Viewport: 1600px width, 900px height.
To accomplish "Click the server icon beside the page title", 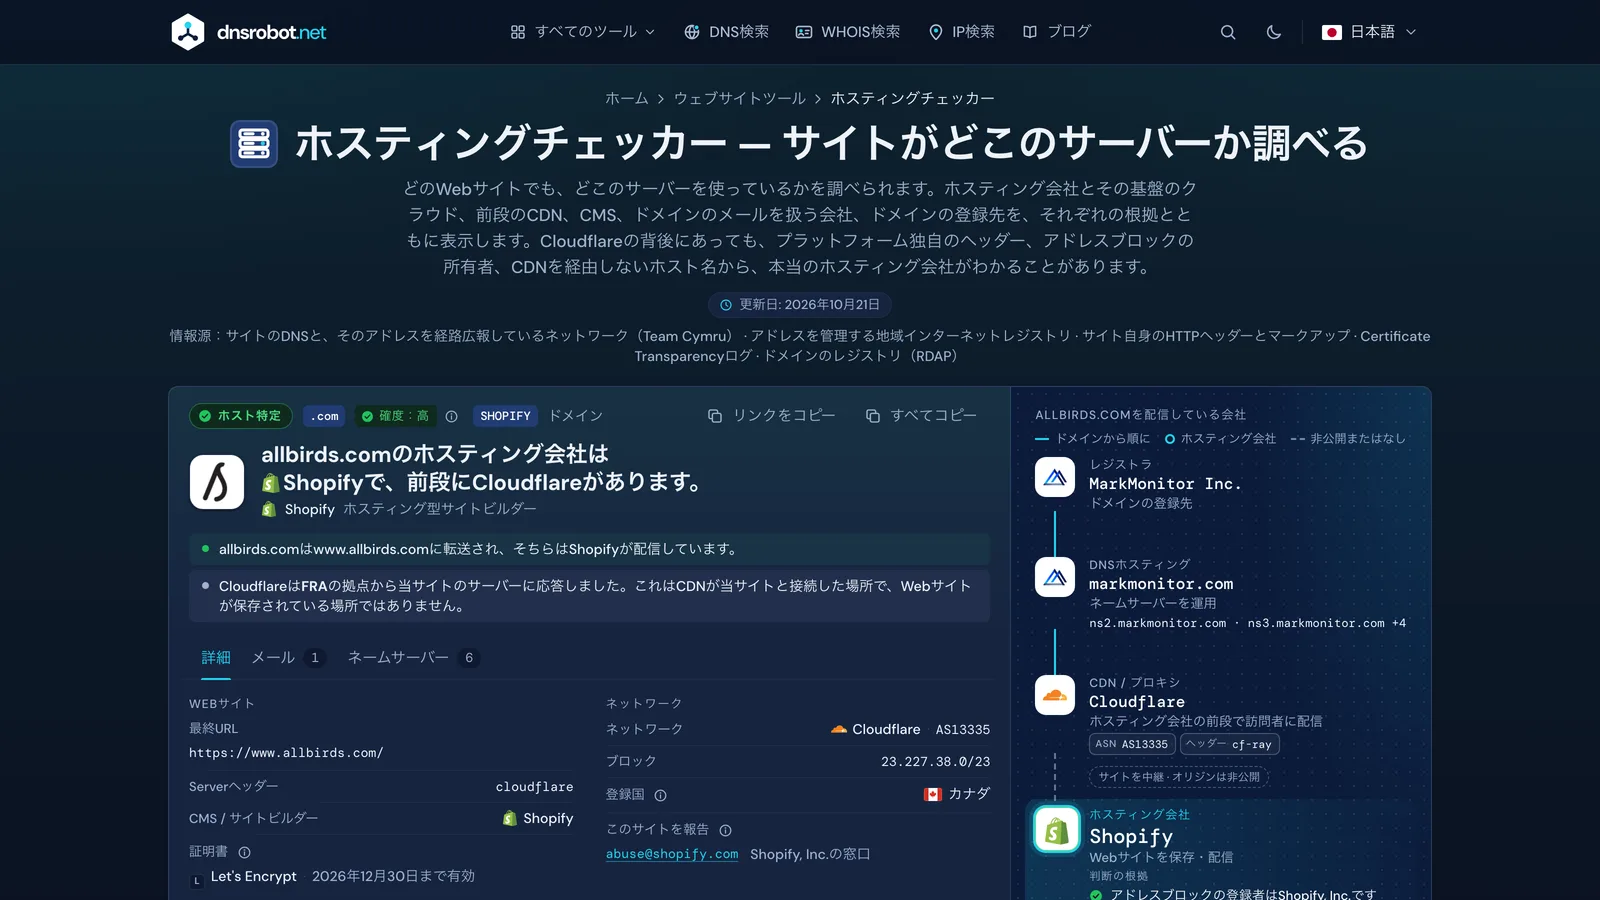I will 254,144.
